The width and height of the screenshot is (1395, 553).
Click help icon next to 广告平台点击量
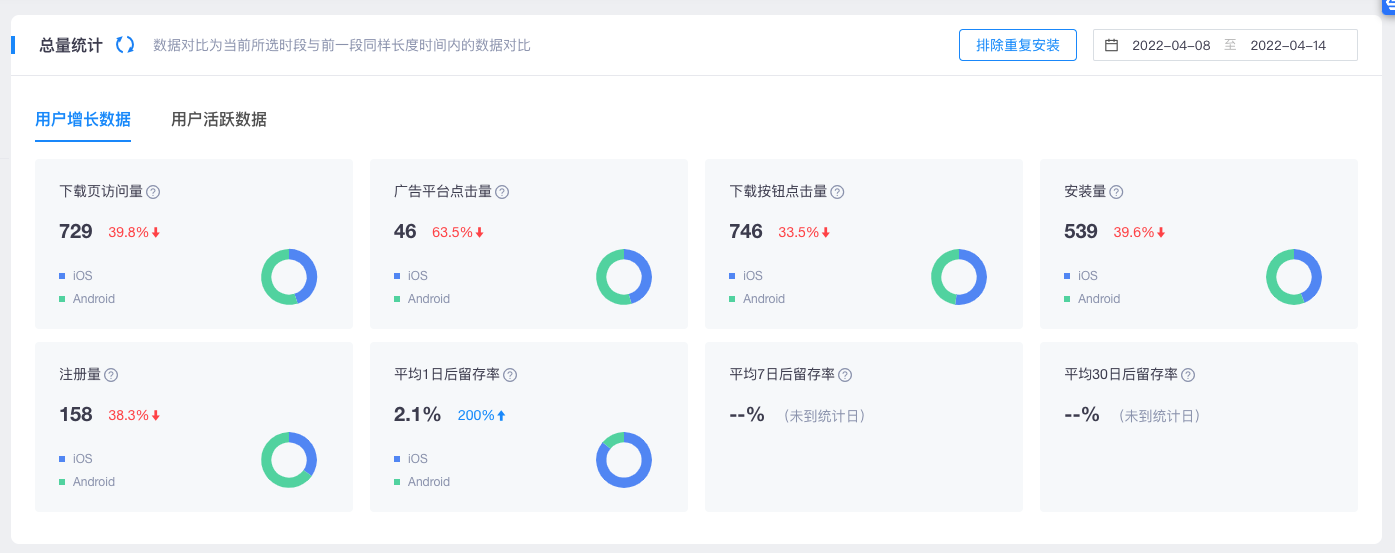pos(502,192)
